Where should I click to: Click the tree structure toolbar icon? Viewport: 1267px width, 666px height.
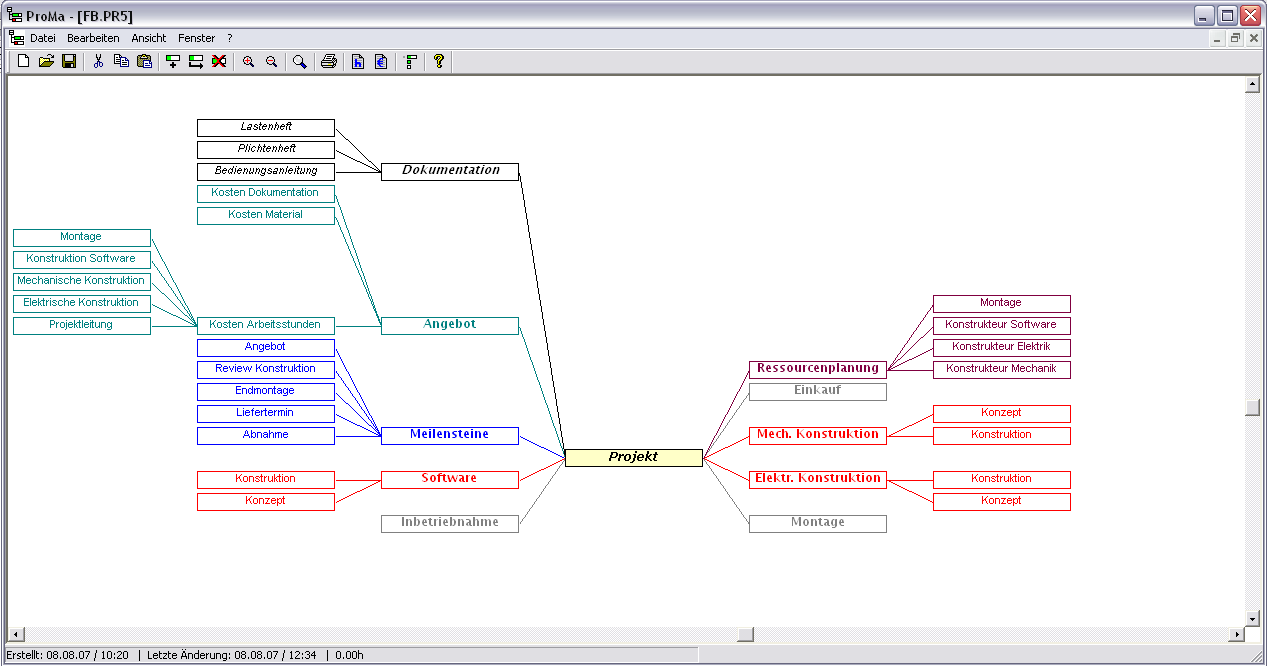tap(410, 62)
